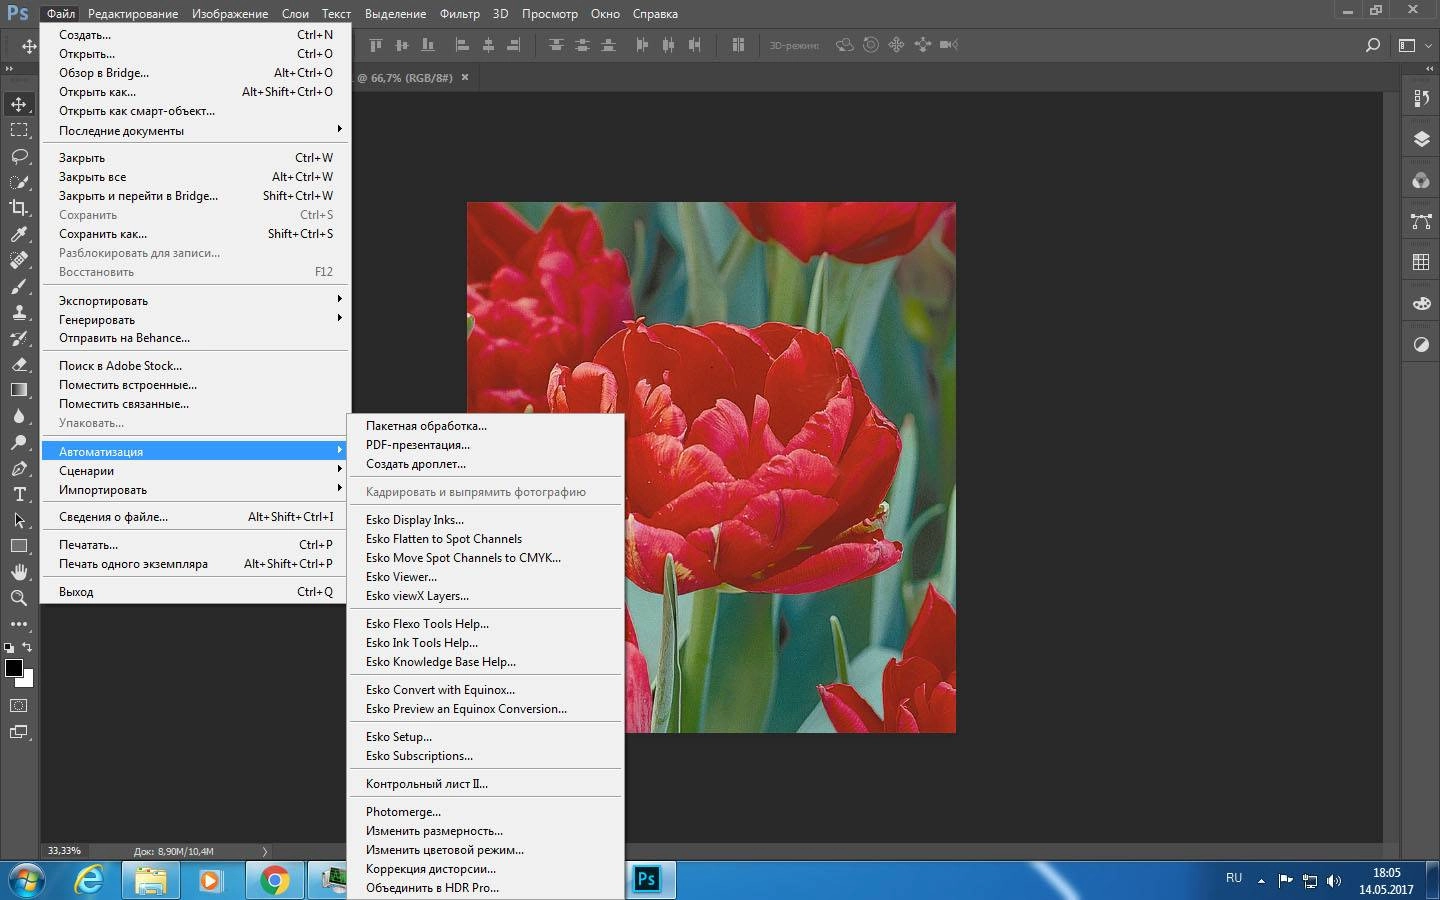The height and width of the screenshot is (900, 1440).
Task: Open Google Chrome from the taskbar
Action: click(274, 880)
